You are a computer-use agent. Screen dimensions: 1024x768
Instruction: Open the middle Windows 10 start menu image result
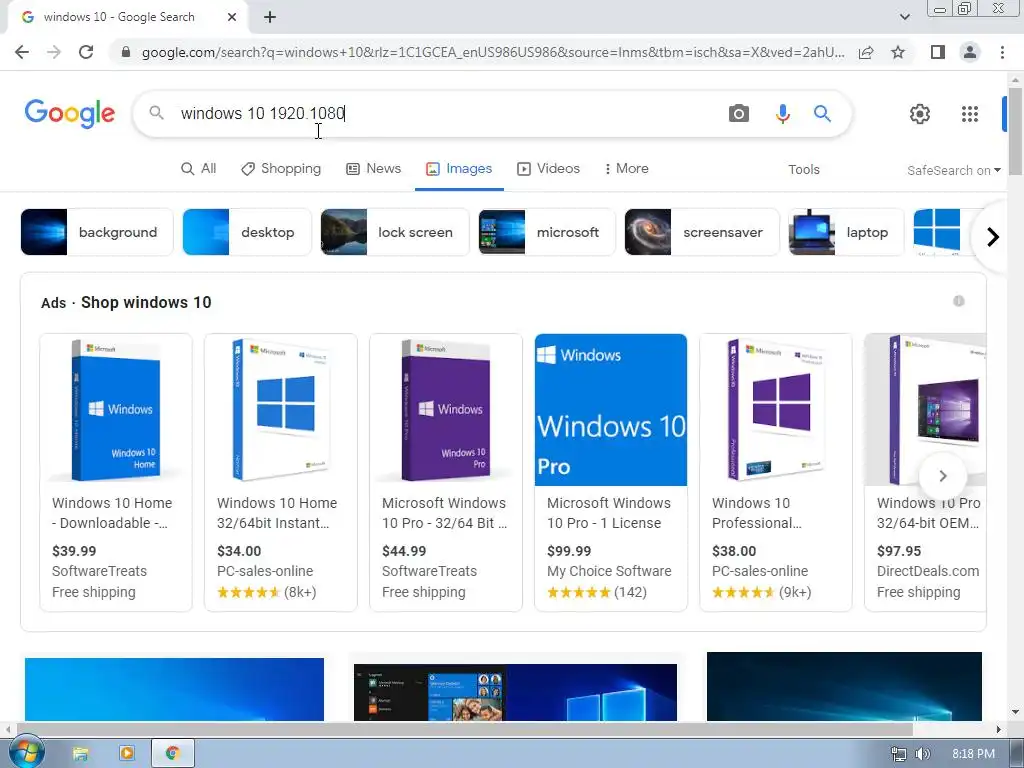[515, 692]
